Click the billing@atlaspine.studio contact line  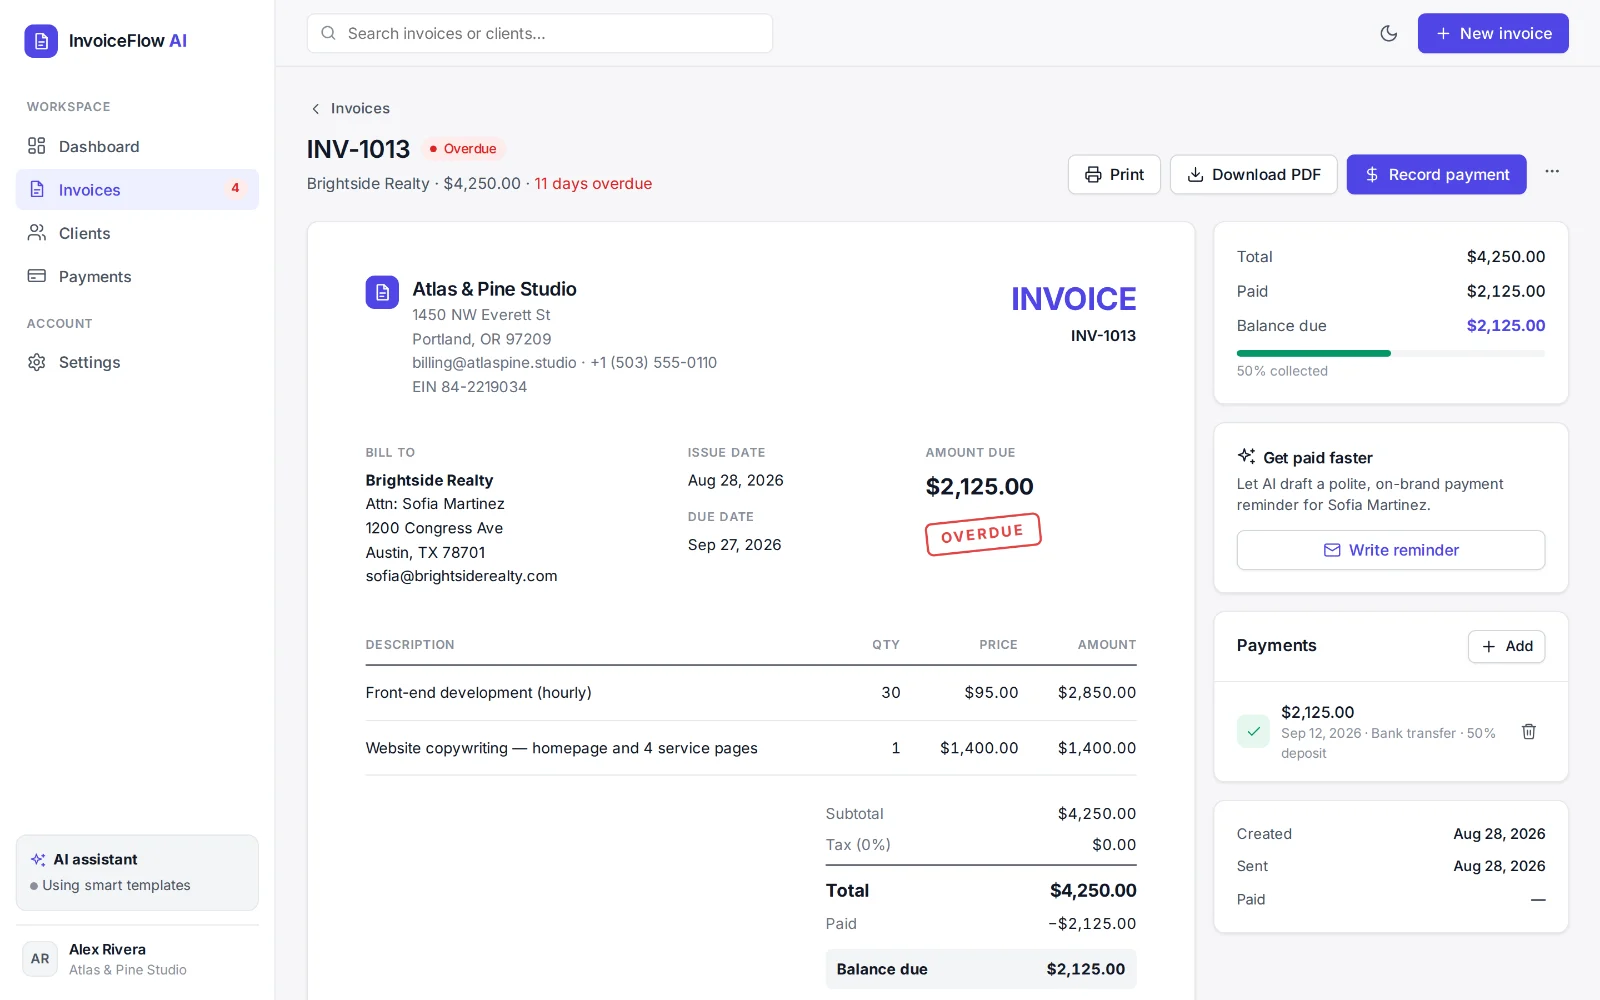point(565,363)
